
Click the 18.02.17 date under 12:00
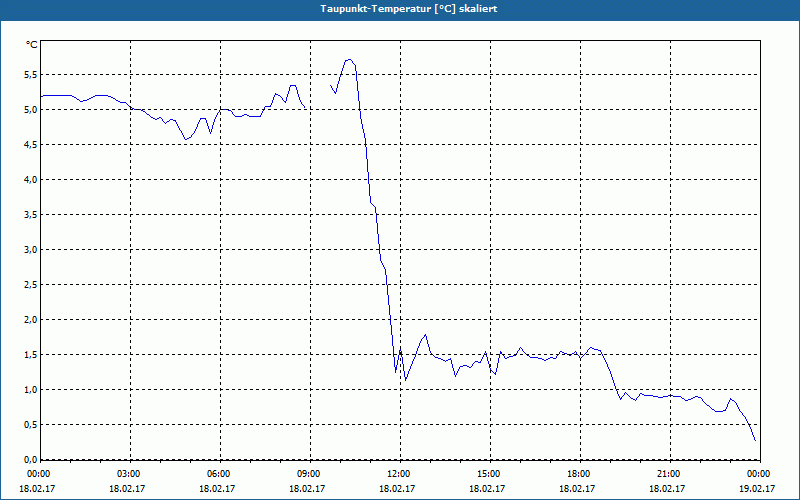coord(397,489)
